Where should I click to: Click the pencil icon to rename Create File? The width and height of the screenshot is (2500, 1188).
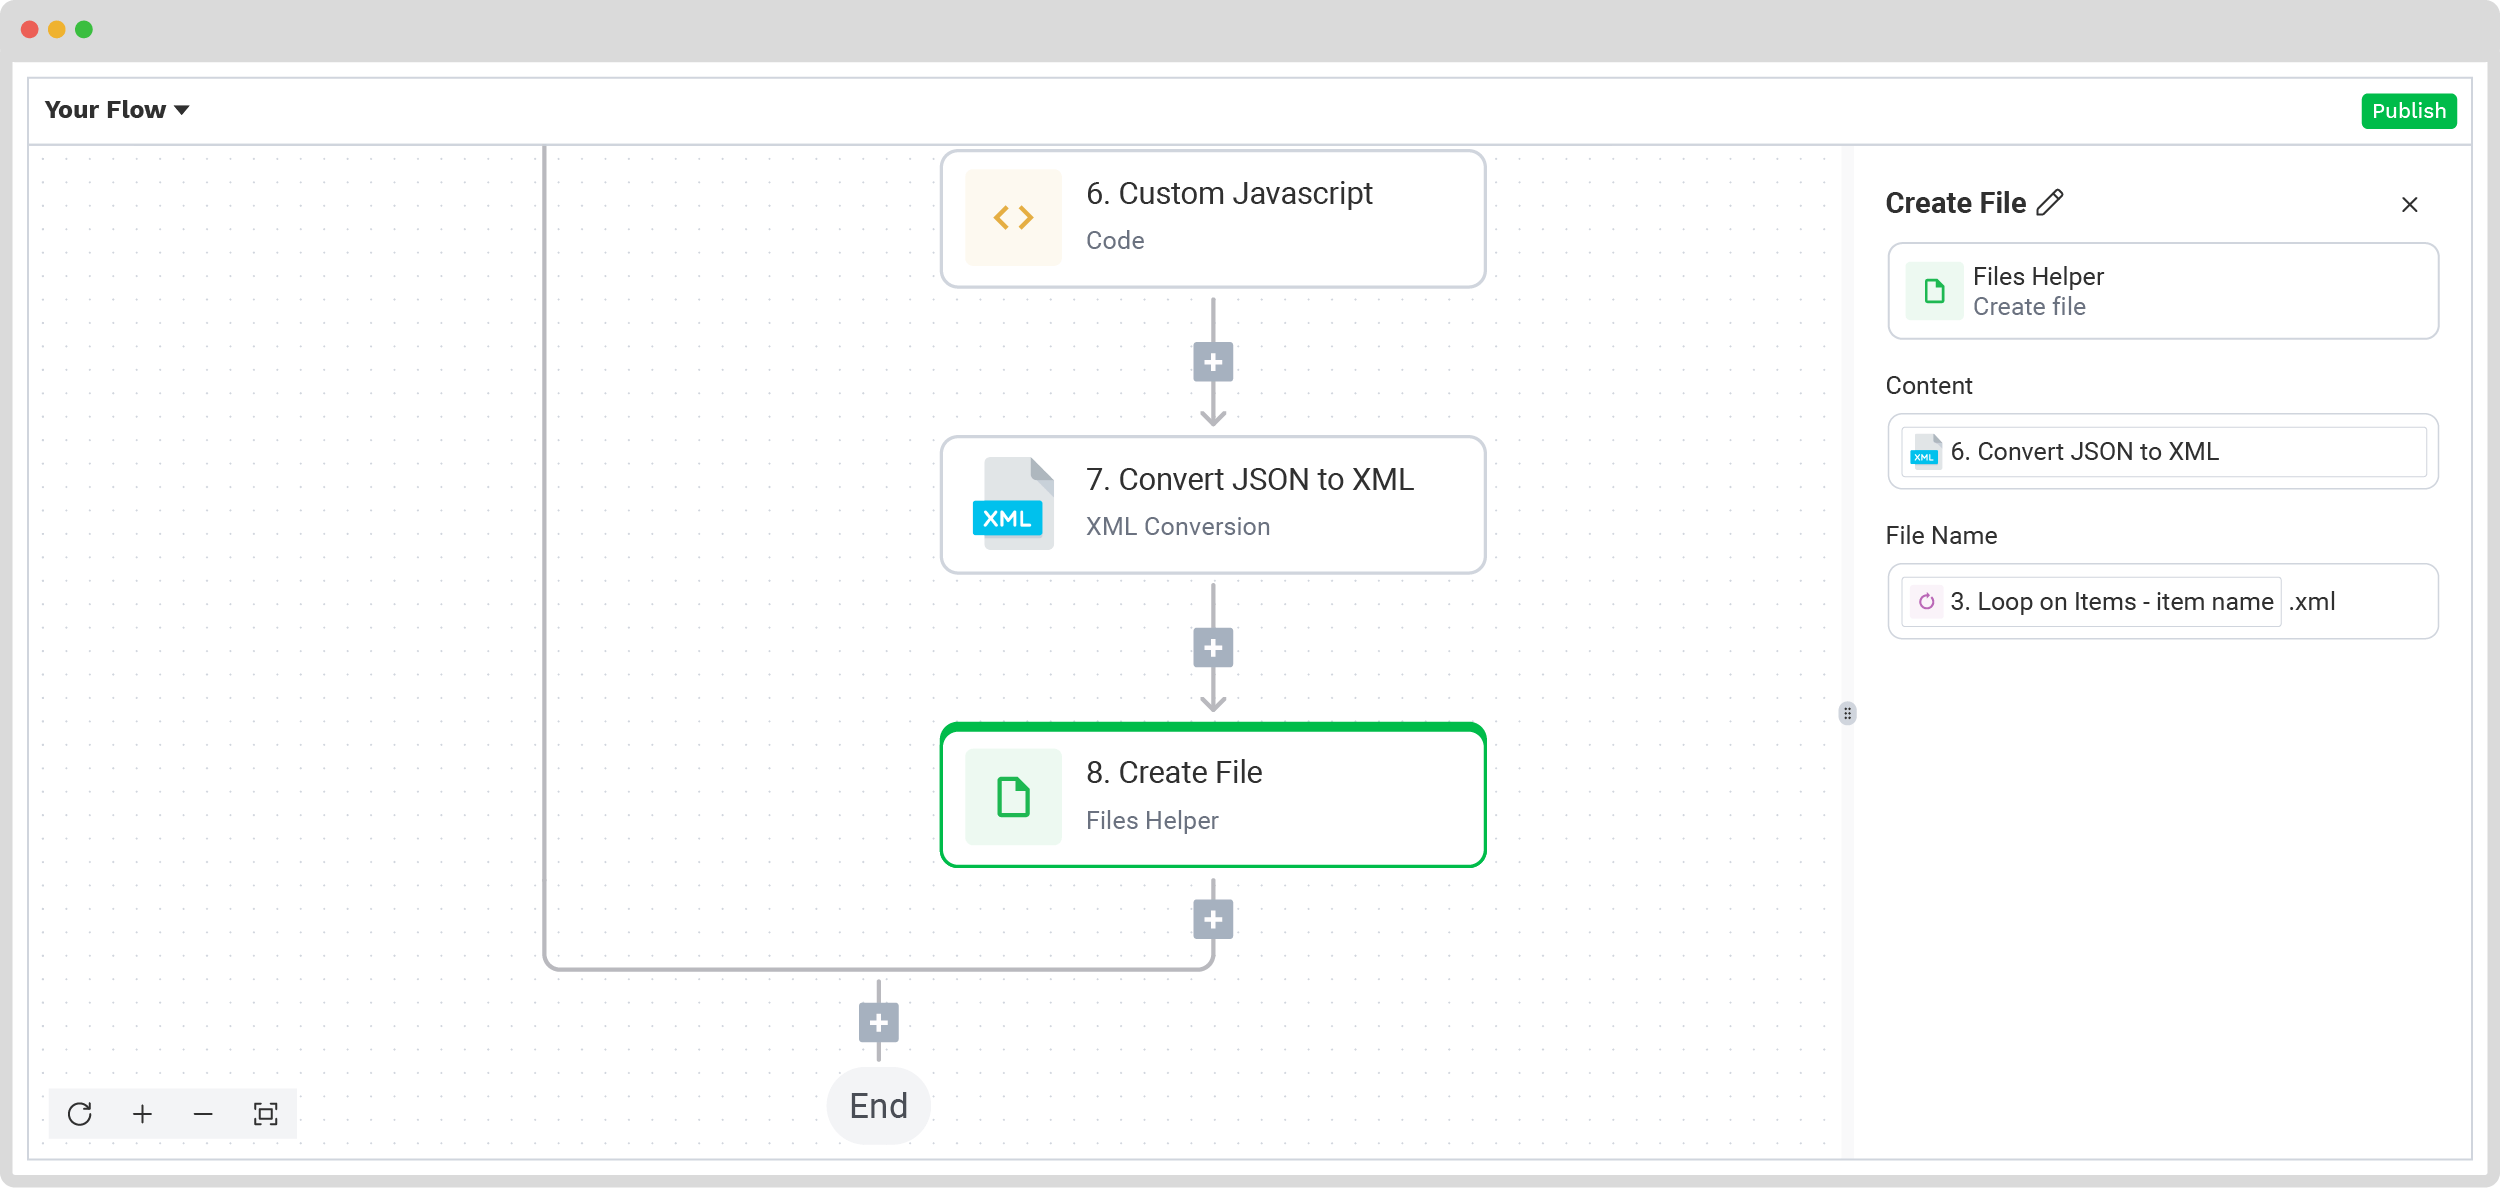tap(2050, 203)
